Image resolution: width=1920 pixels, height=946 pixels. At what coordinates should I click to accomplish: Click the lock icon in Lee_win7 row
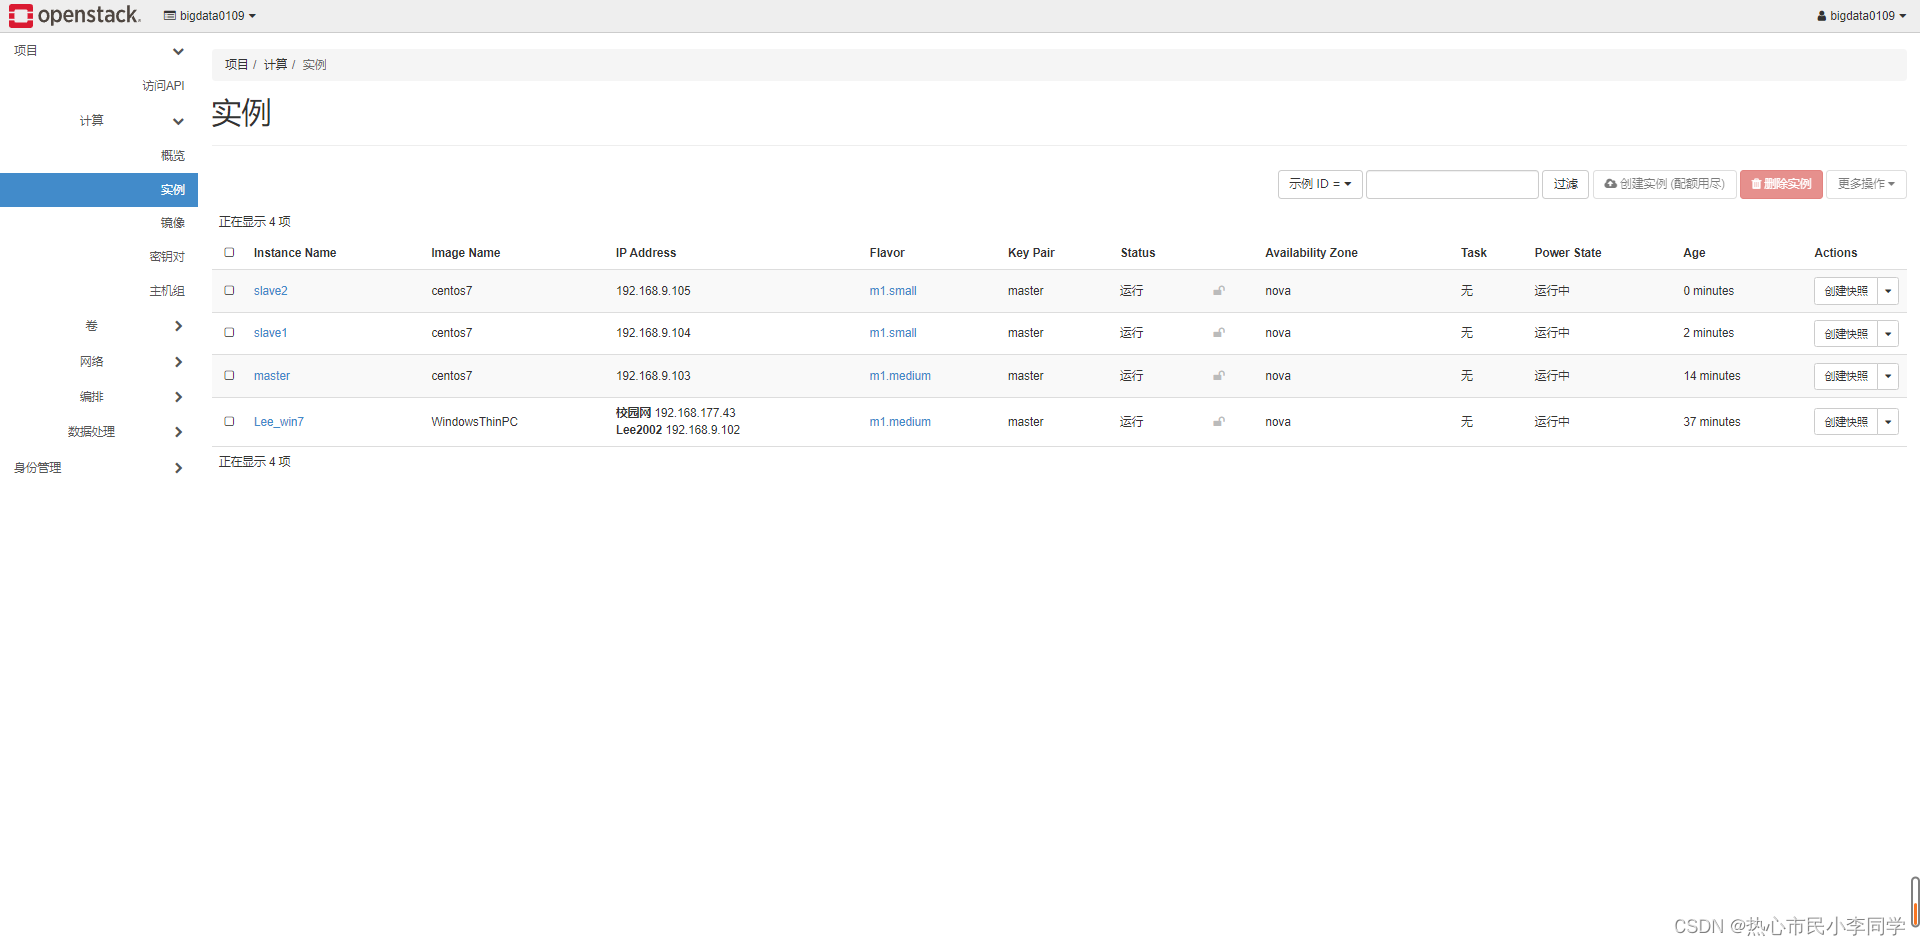pos(1219,422)
